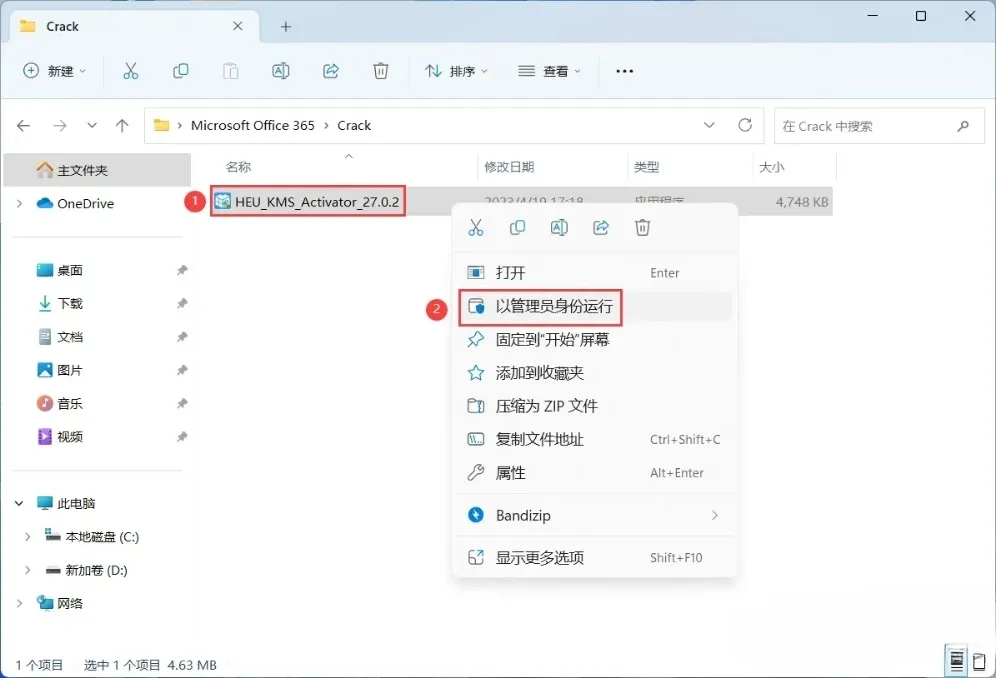Choose 显示更多选项 menu item
This screenshot has width=996, height=678.
(x=595, y=558)
